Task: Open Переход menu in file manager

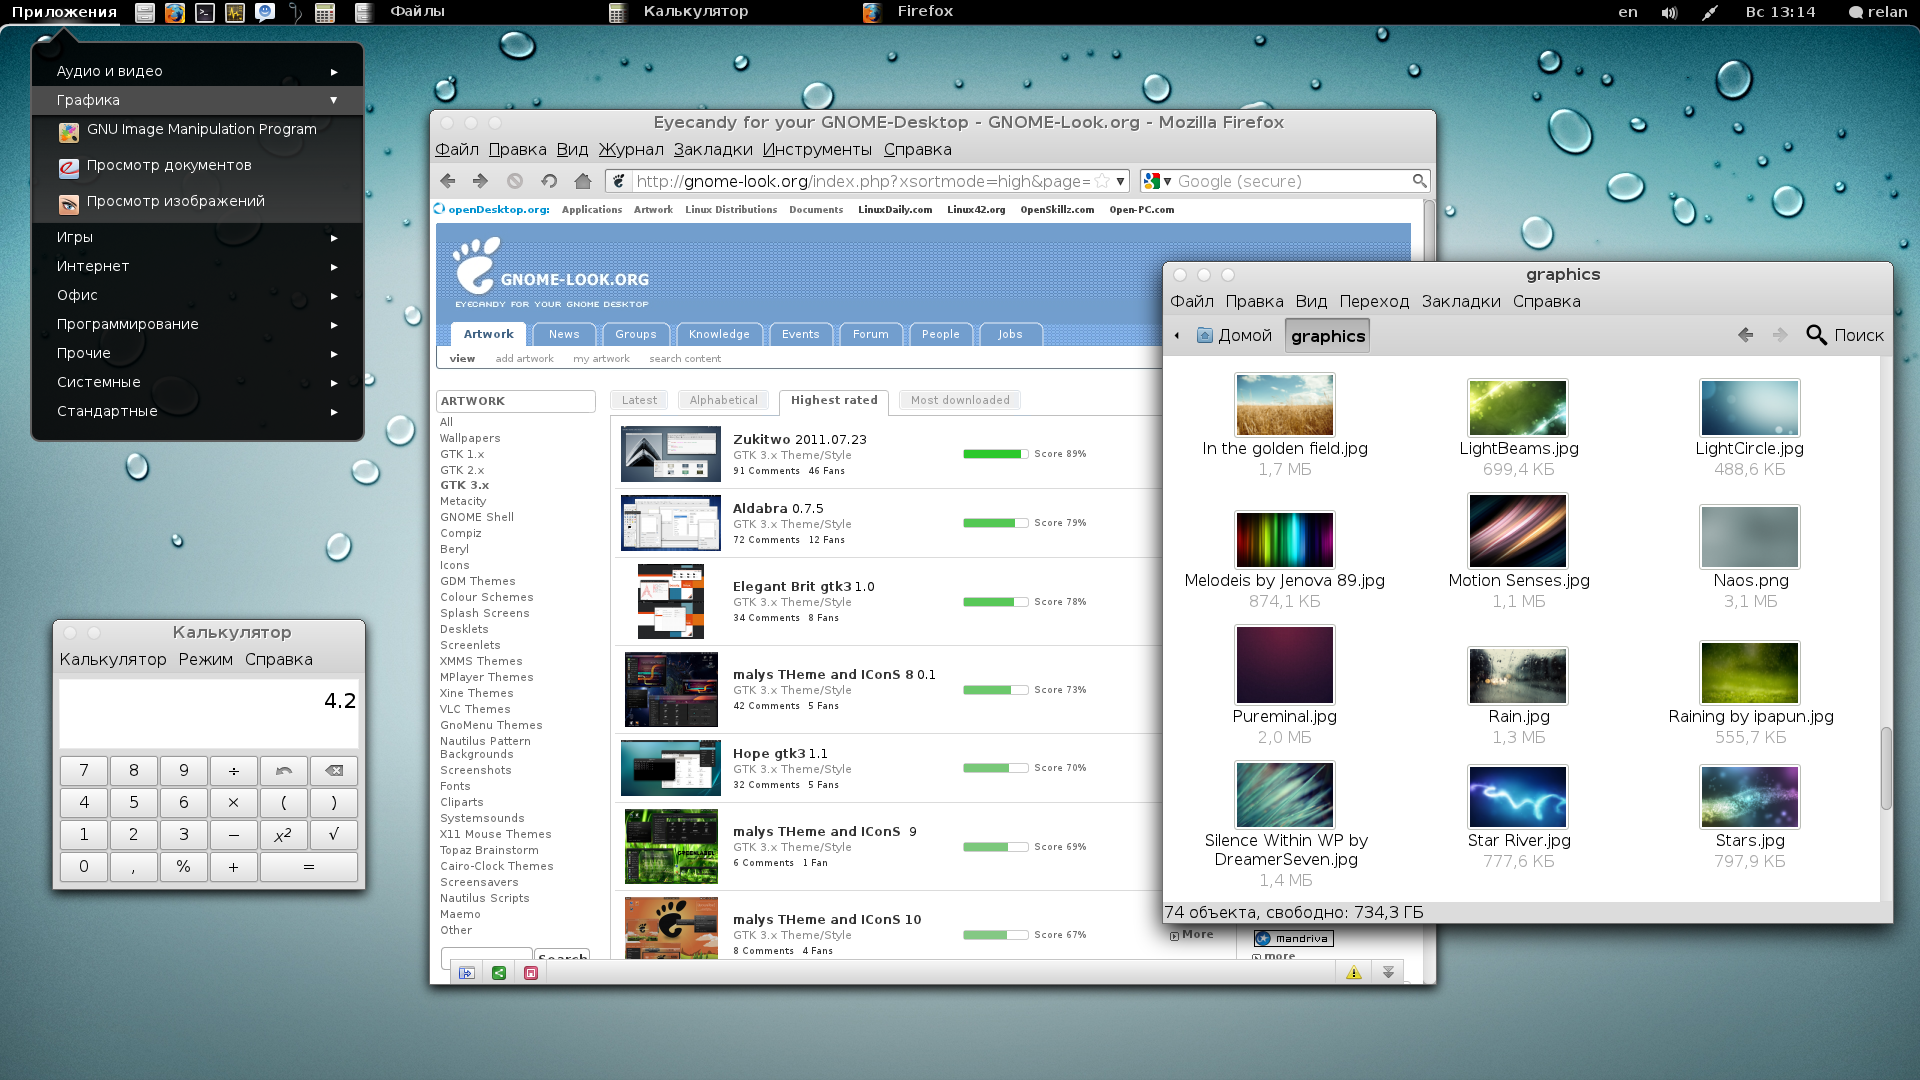Action: (1374, 302)
